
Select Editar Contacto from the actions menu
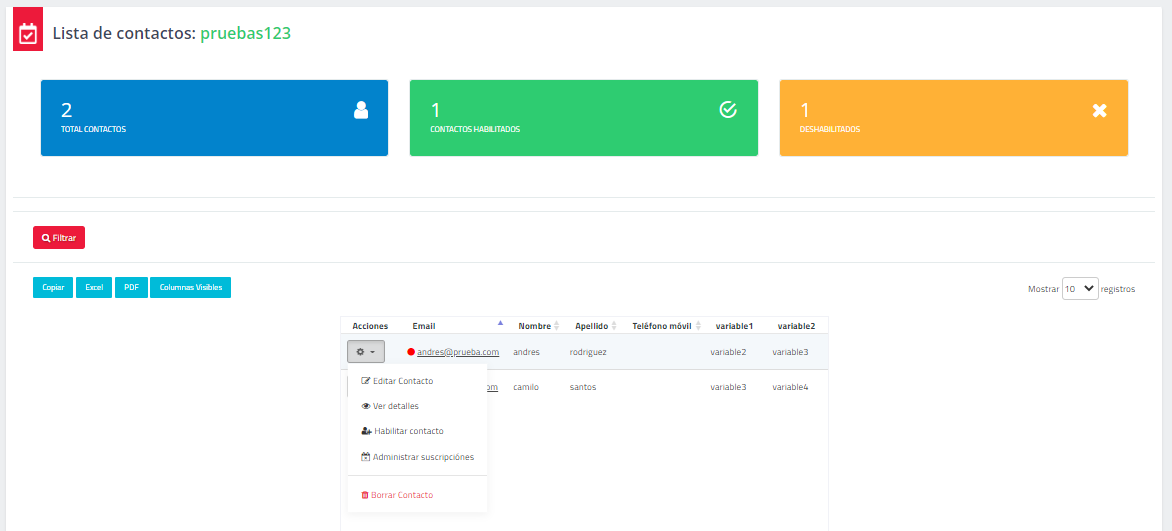click(397, 381)
